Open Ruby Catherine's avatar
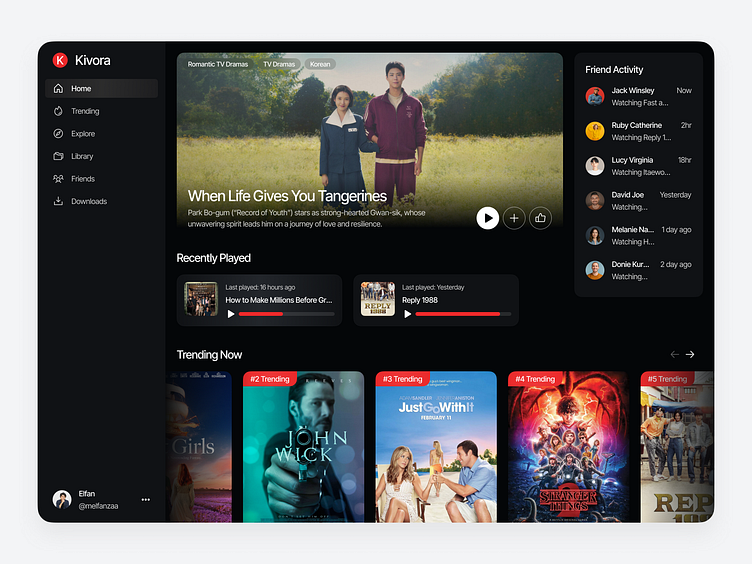 [x=595, y=131]
